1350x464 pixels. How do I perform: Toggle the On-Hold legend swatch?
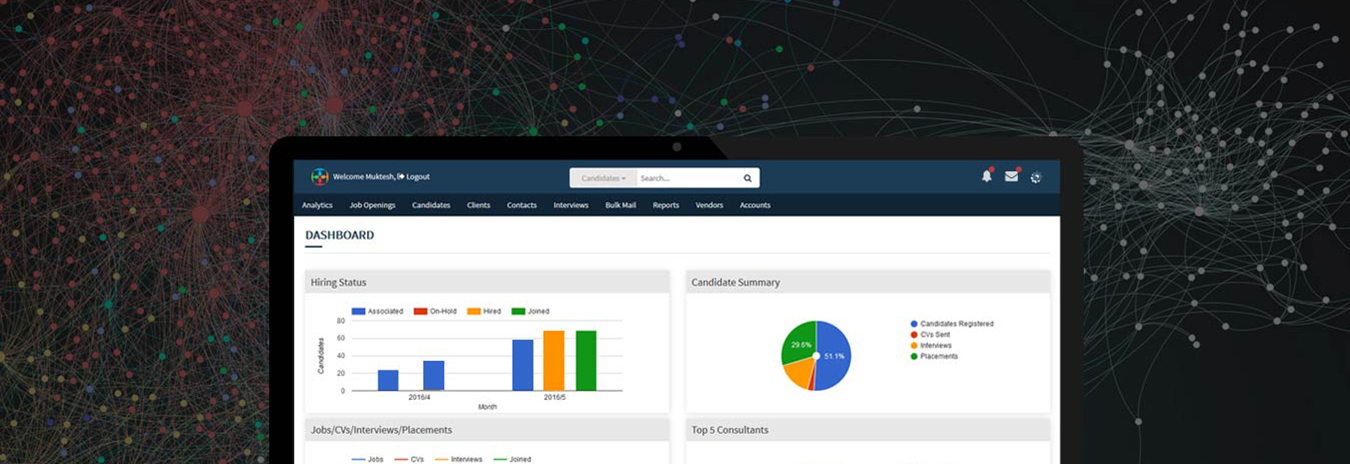tap(421, 311)
